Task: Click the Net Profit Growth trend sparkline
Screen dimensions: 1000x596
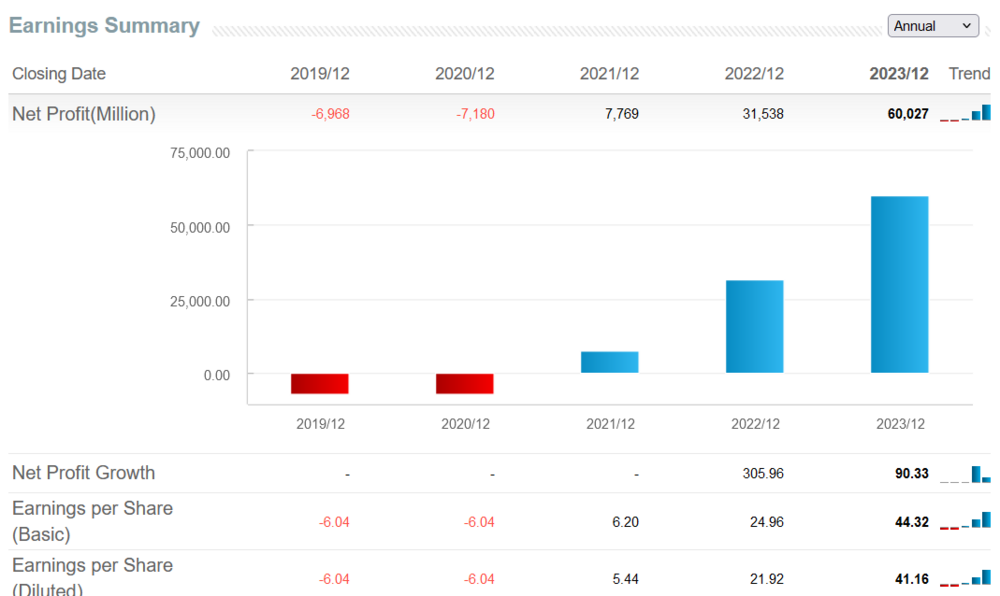Action: pos(965,474)
